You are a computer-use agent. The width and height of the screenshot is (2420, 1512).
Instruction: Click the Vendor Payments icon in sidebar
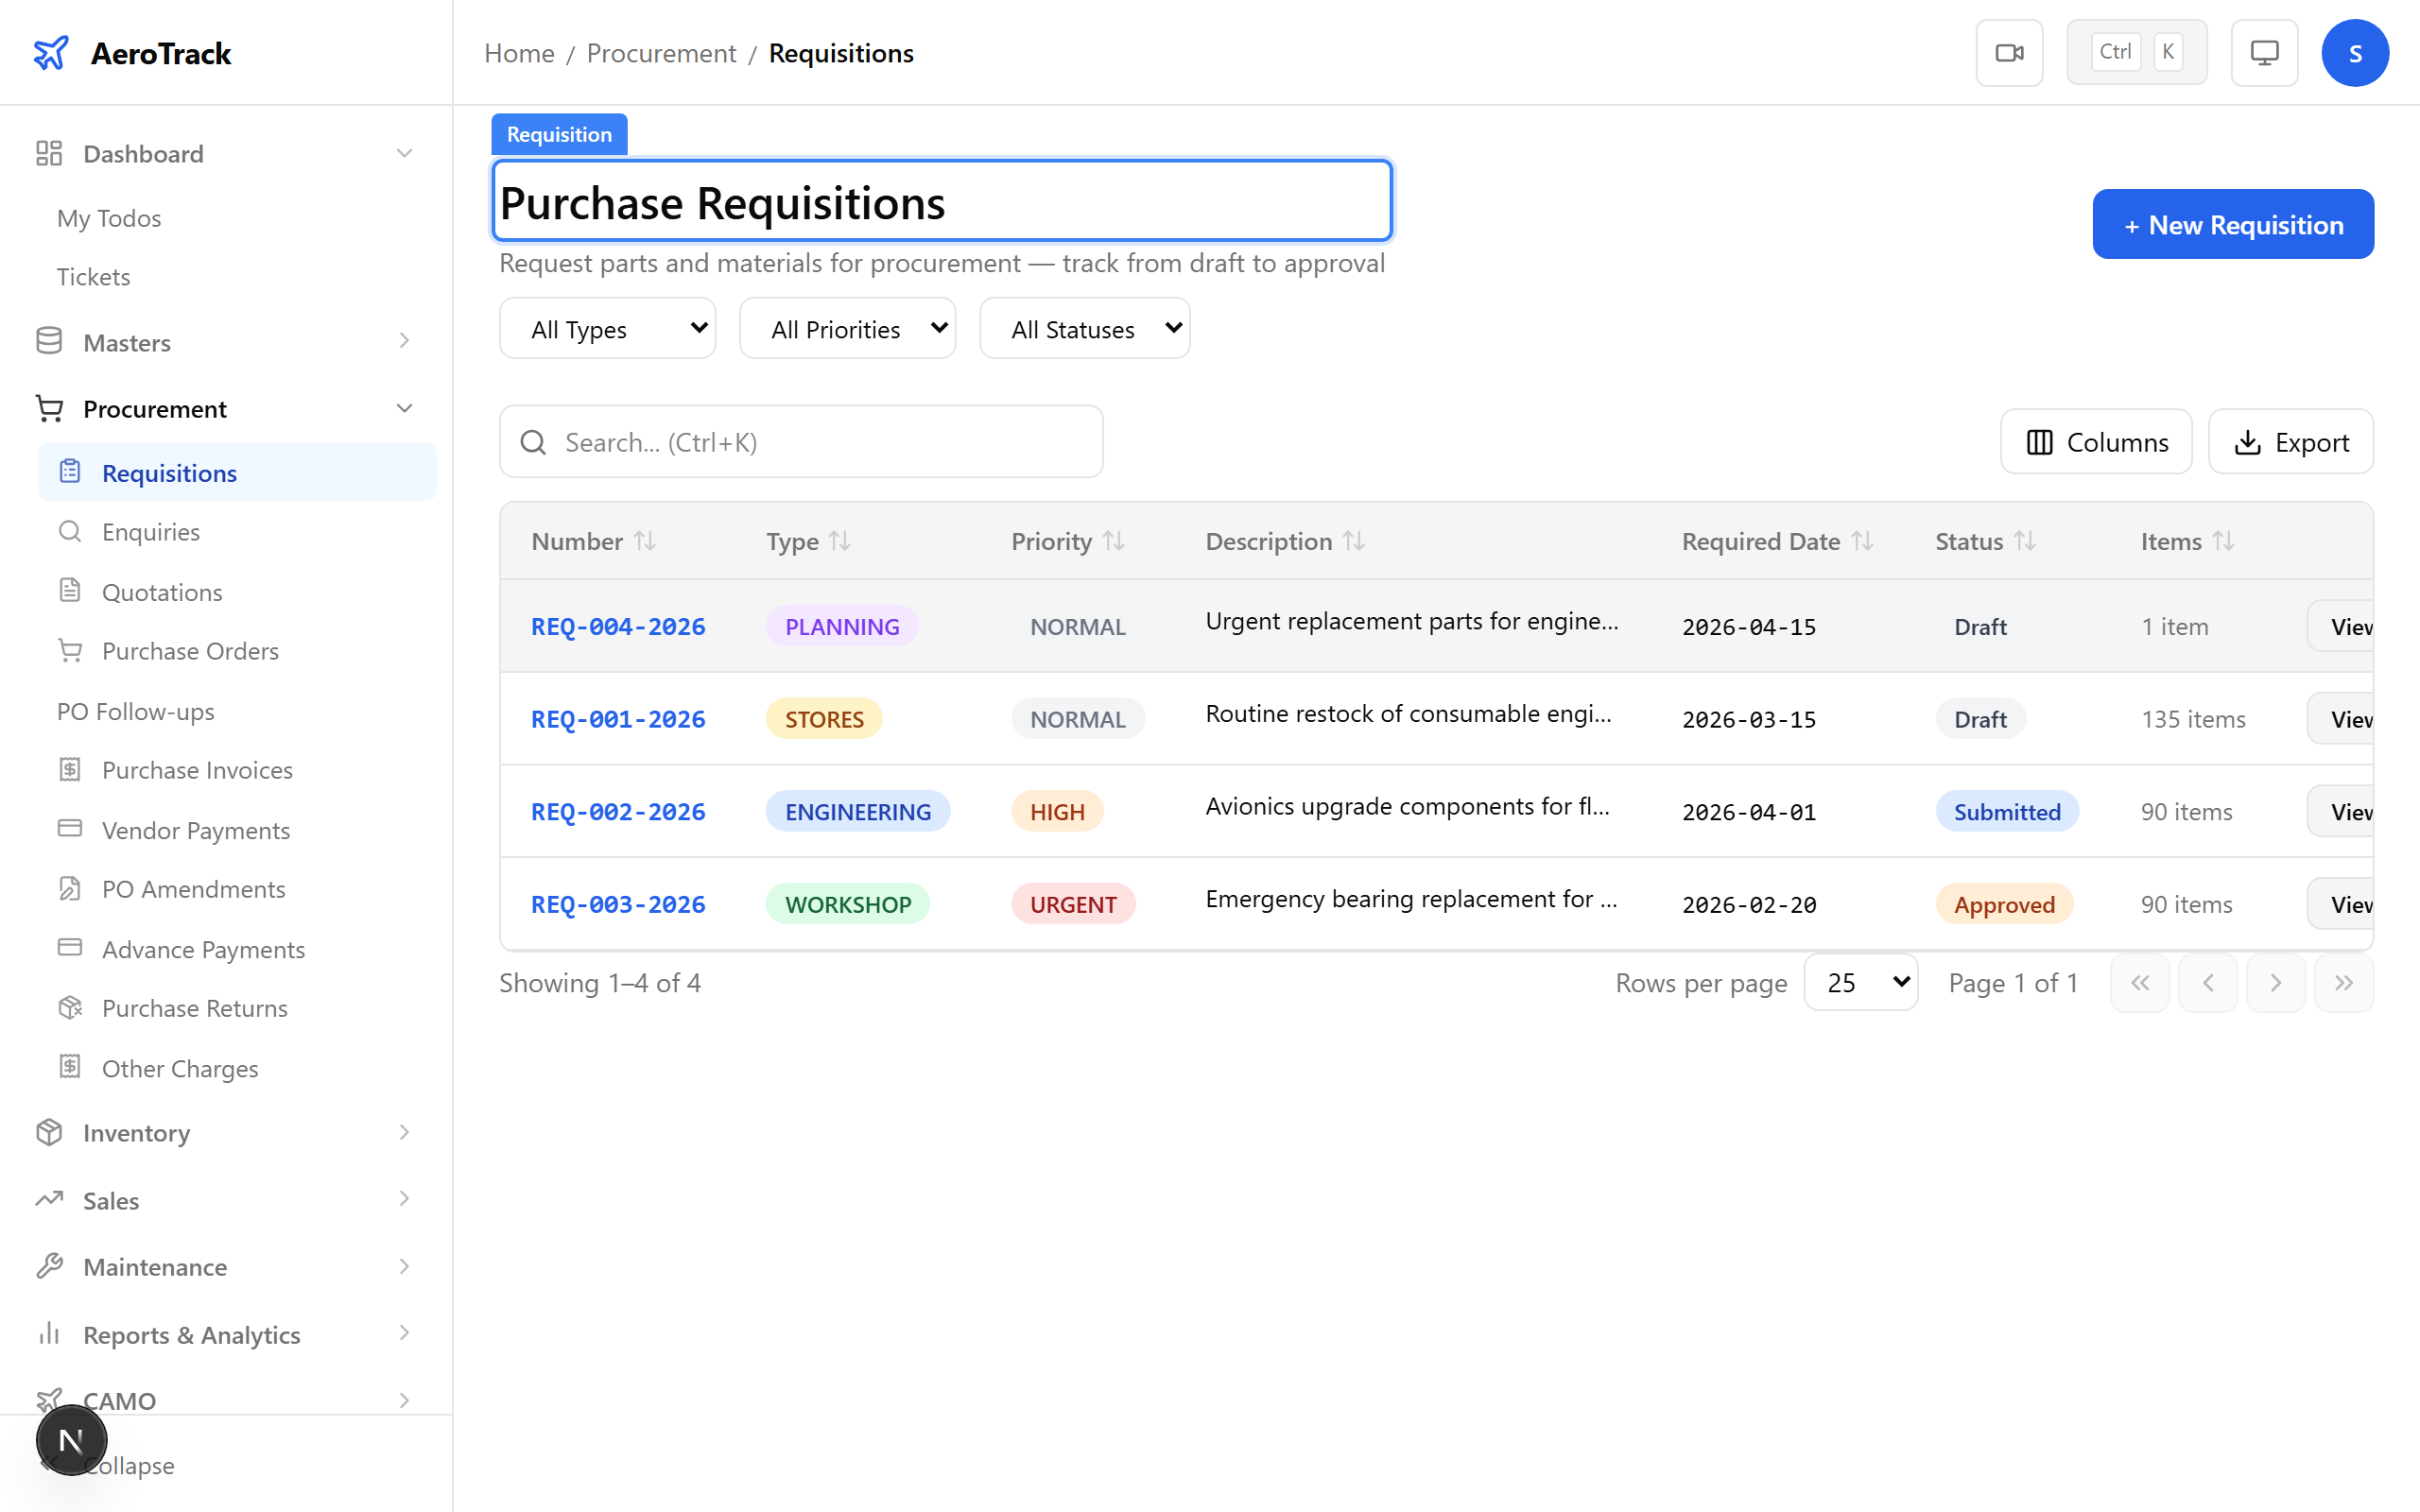[69, 830]
